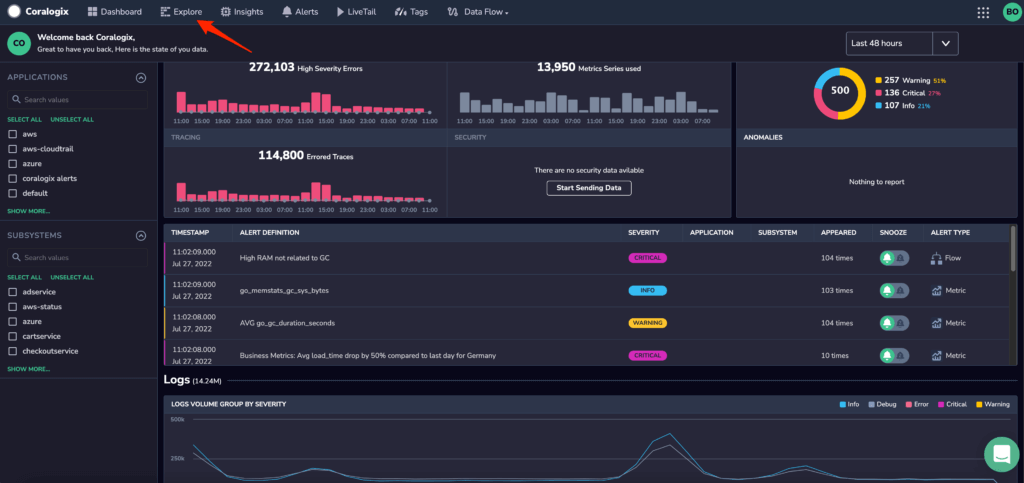The image size is (1024, 483).
Task: Open LiveTail from the navbar
Action: point(356,12)
